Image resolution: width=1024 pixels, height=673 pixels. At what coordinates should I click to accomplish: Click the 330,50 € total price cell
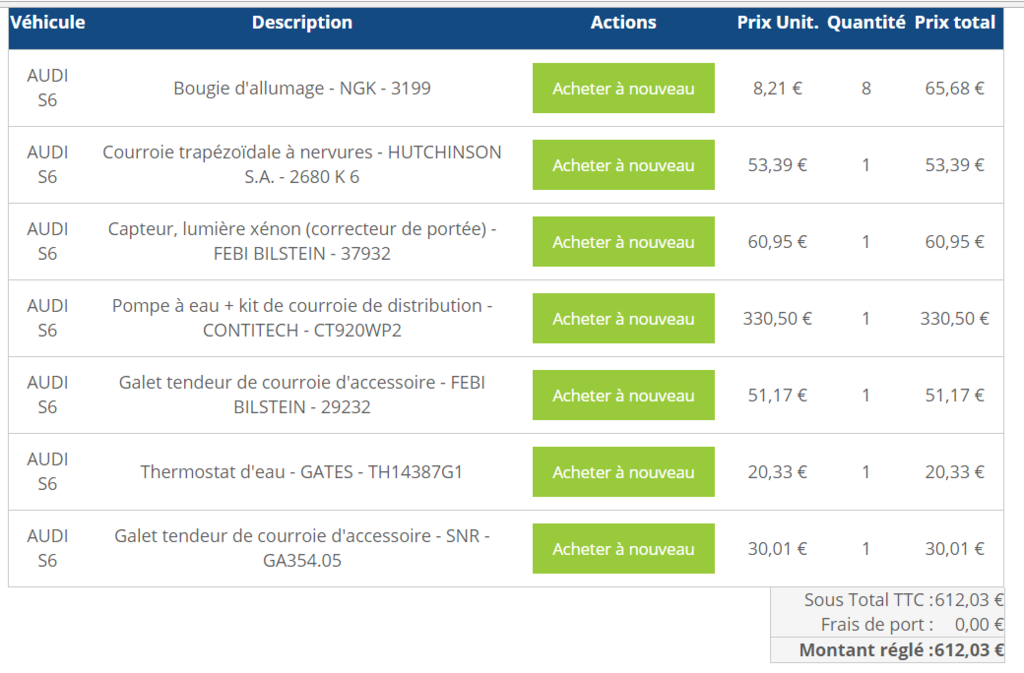tap(954, 319)
